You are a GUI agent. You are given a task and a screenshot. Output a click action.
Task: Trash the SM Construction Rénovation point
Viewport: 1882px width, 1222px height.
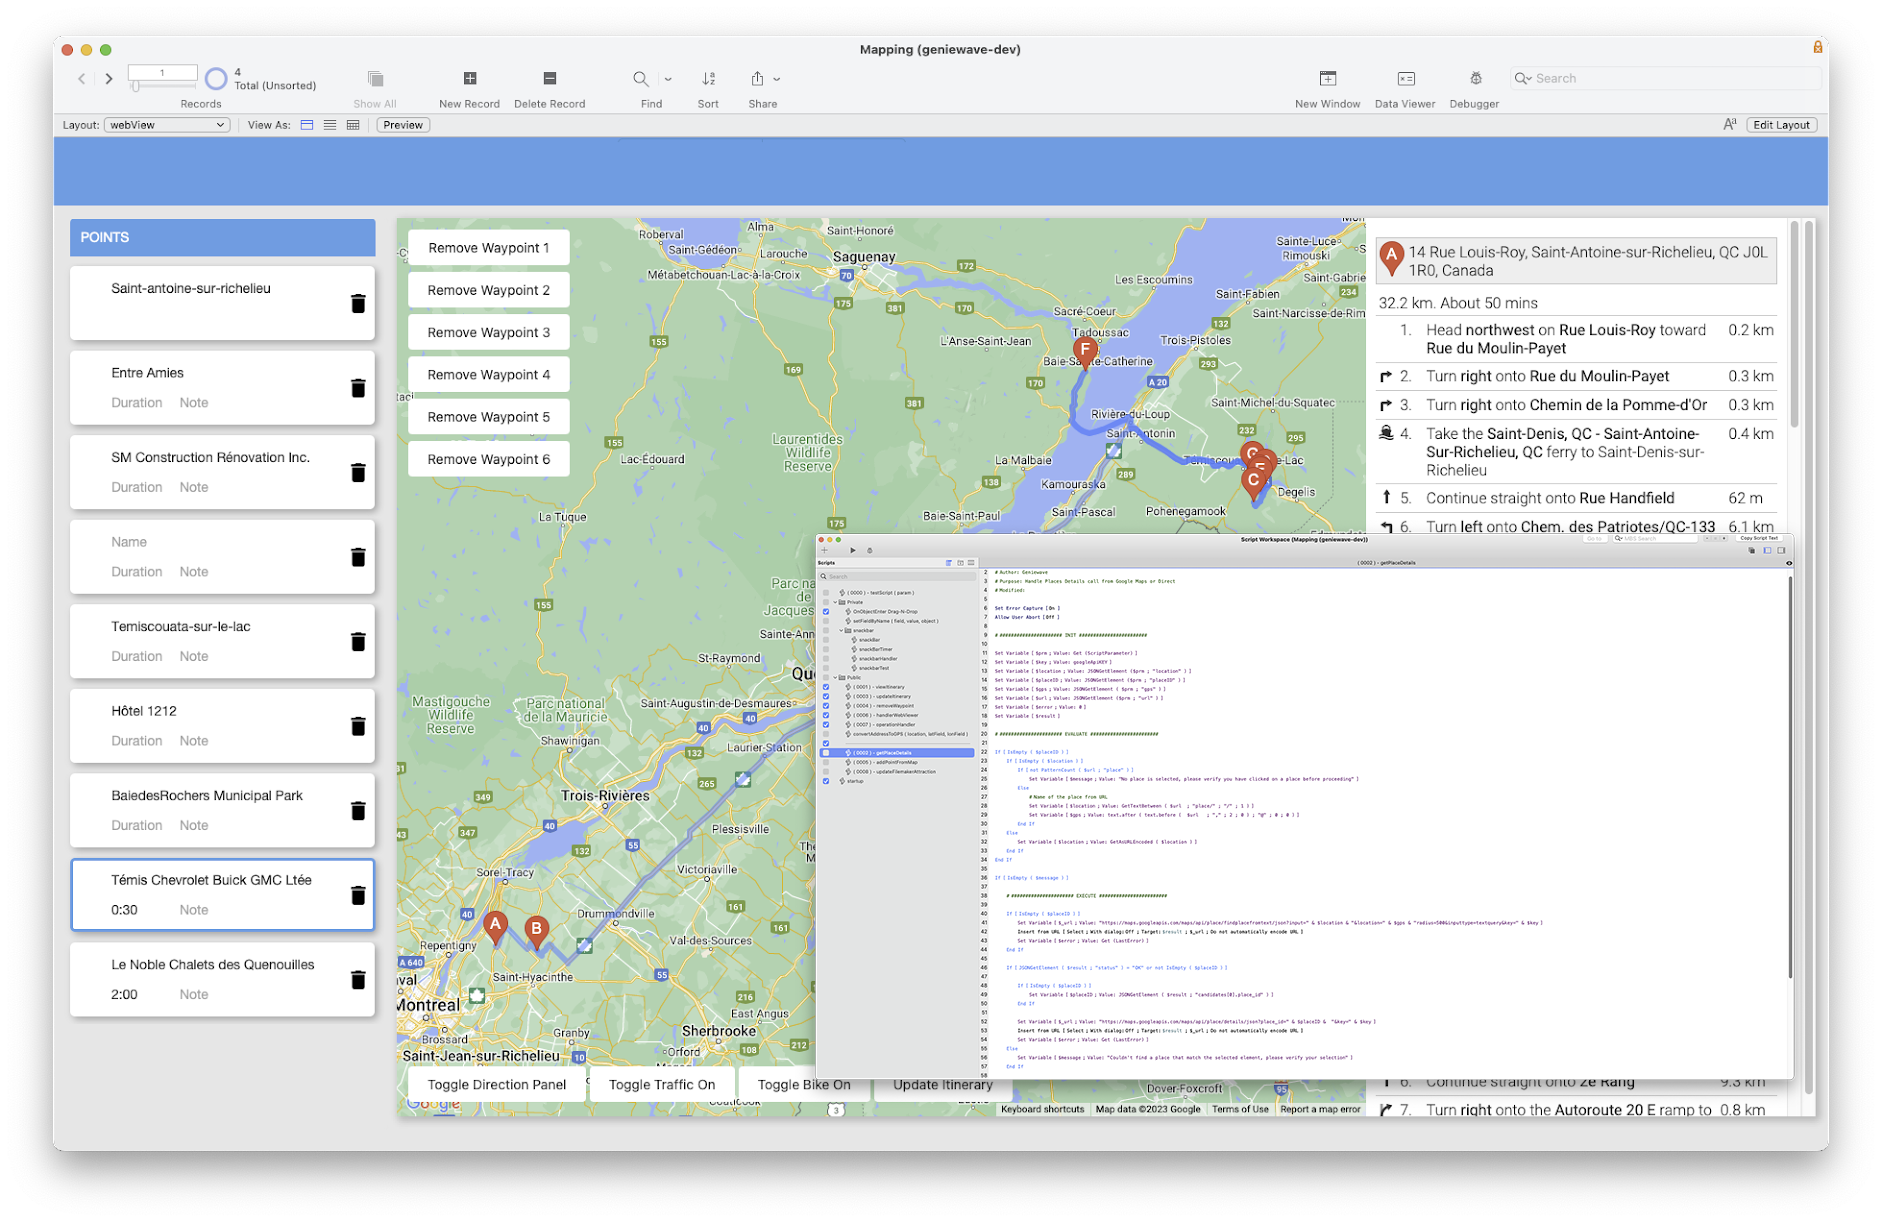point(358,472)
